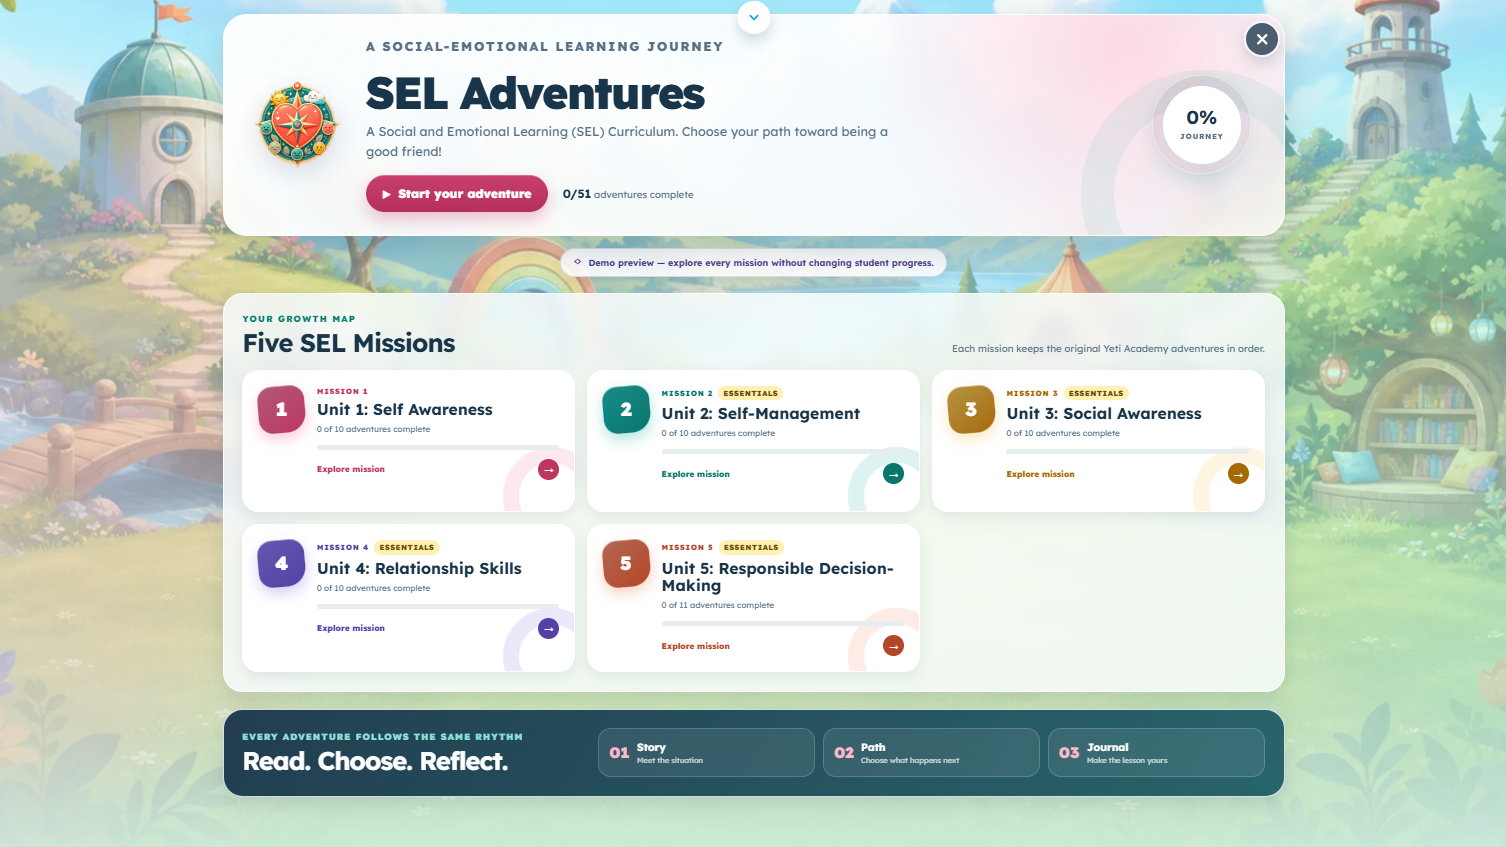Click the gold arrow on Social Awareness card
Screen dimensions: 1506x847
1238,474
